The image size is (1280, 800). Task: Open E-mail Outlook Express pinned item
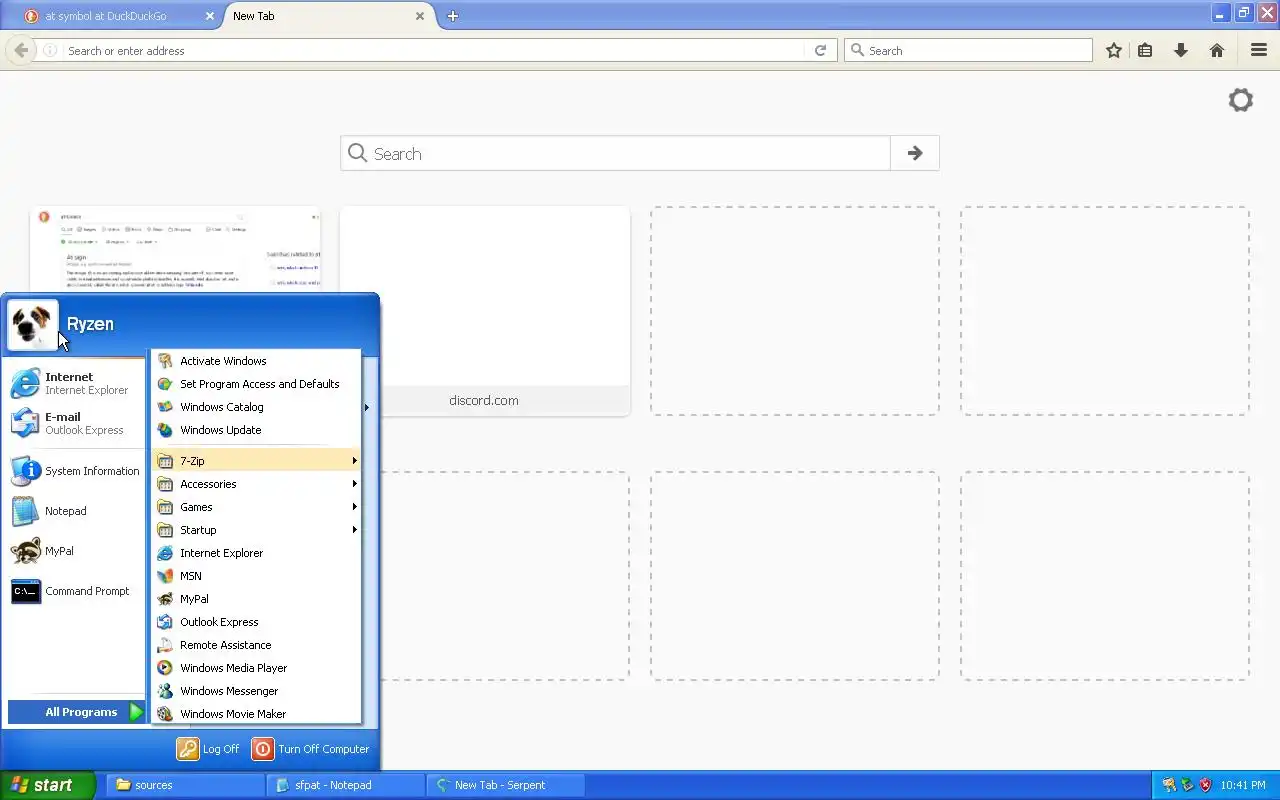pos(75,423)
